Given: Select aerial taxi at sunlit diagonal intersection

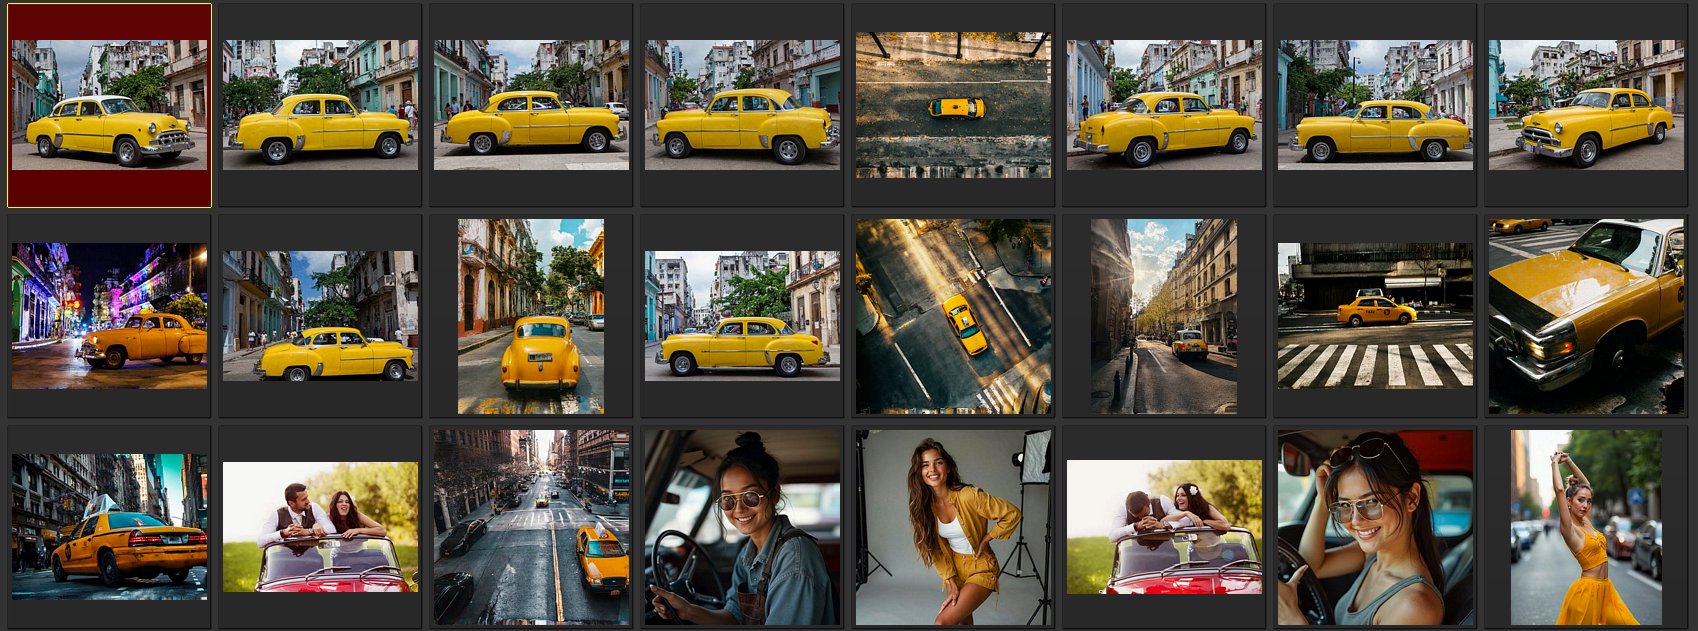Looking at the screenshot, I should pyautogui.click(x=953, y=316).
